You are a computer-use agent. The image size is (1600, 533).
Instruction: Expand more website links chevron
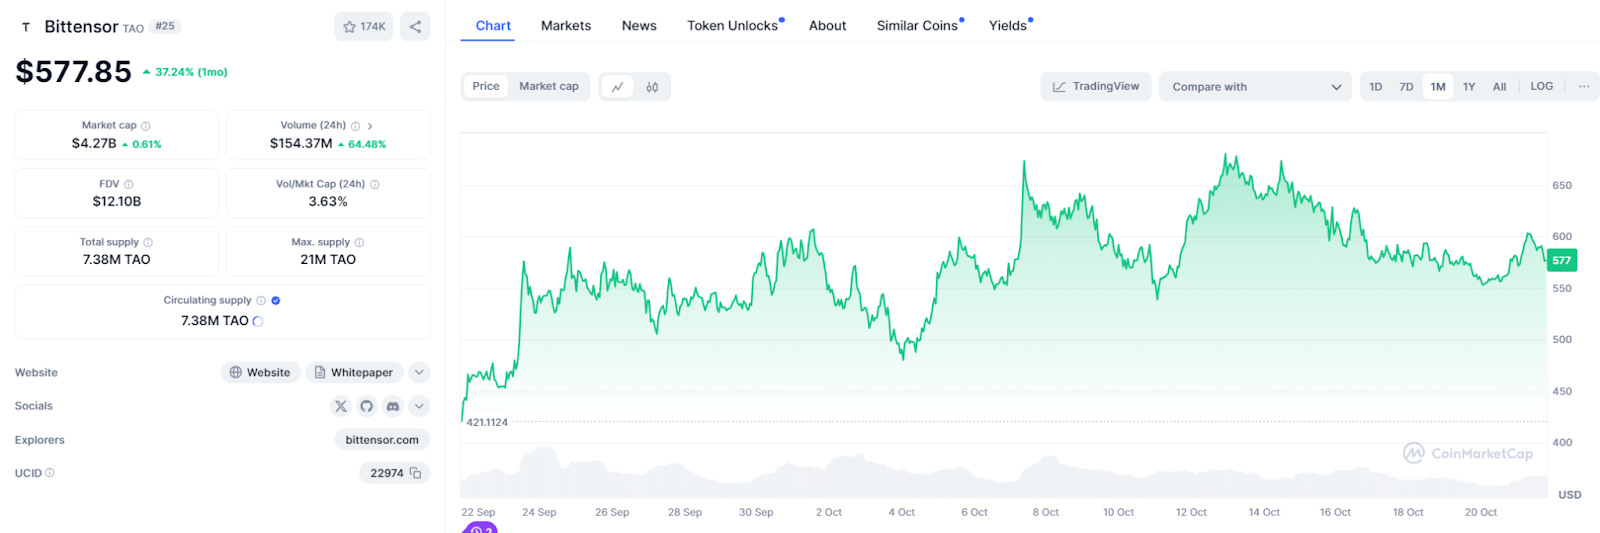pos(419,372)
